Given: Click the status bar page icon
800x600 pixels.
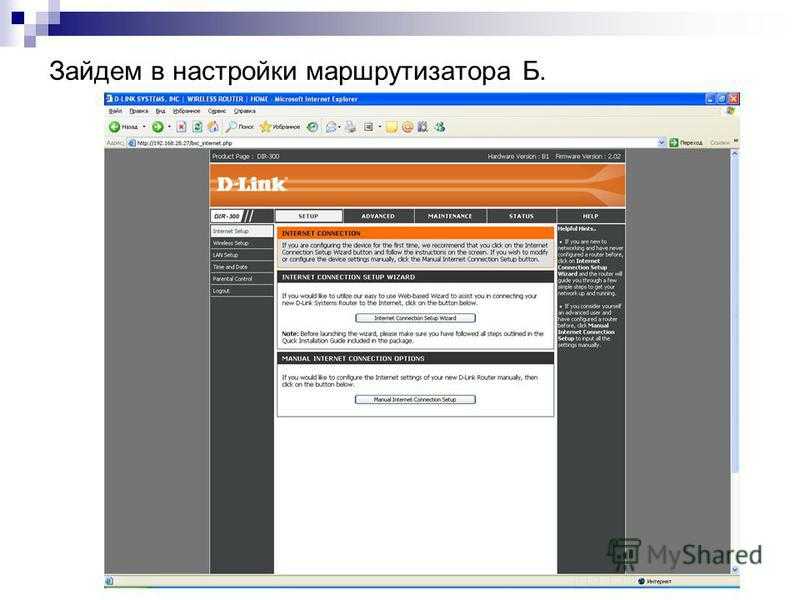Looking at the screenshot, I should (x=109, y=581).
